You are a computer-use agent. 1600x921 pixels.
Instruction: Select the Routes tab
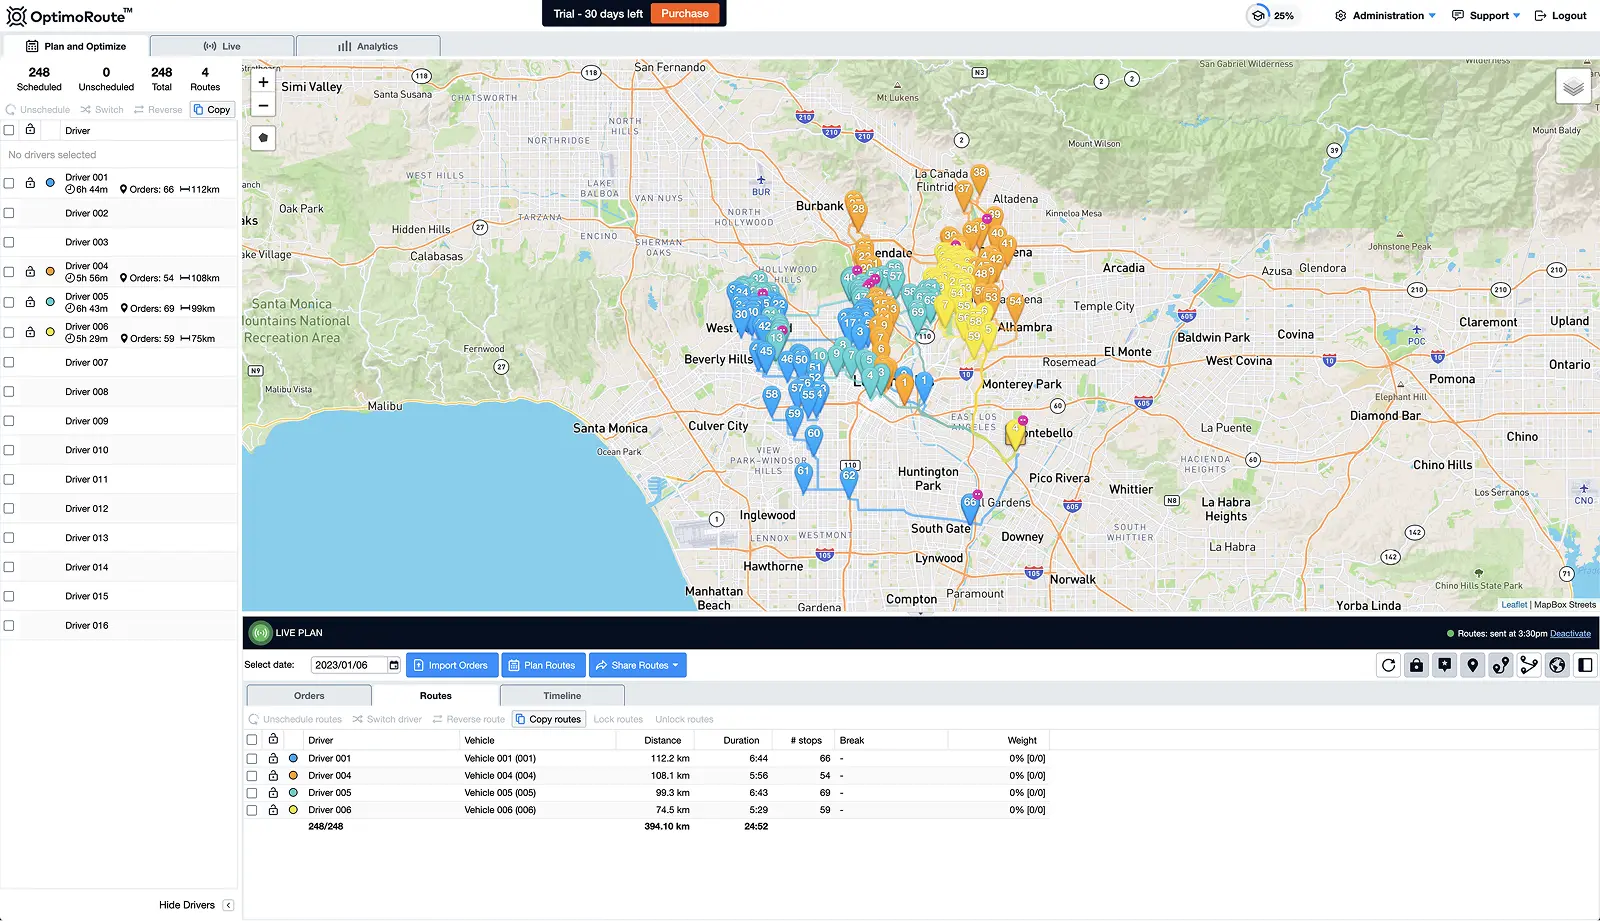(435, 695)
